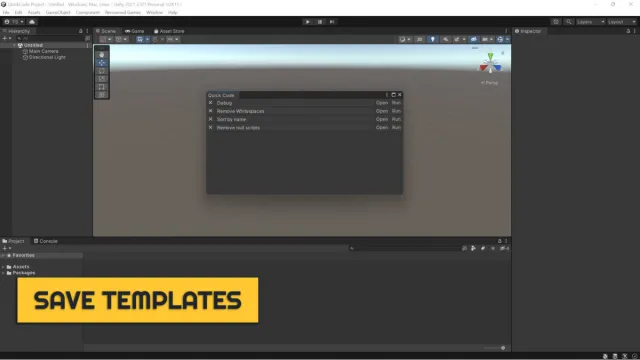Open Quick Code window options menu

point(387,95)
